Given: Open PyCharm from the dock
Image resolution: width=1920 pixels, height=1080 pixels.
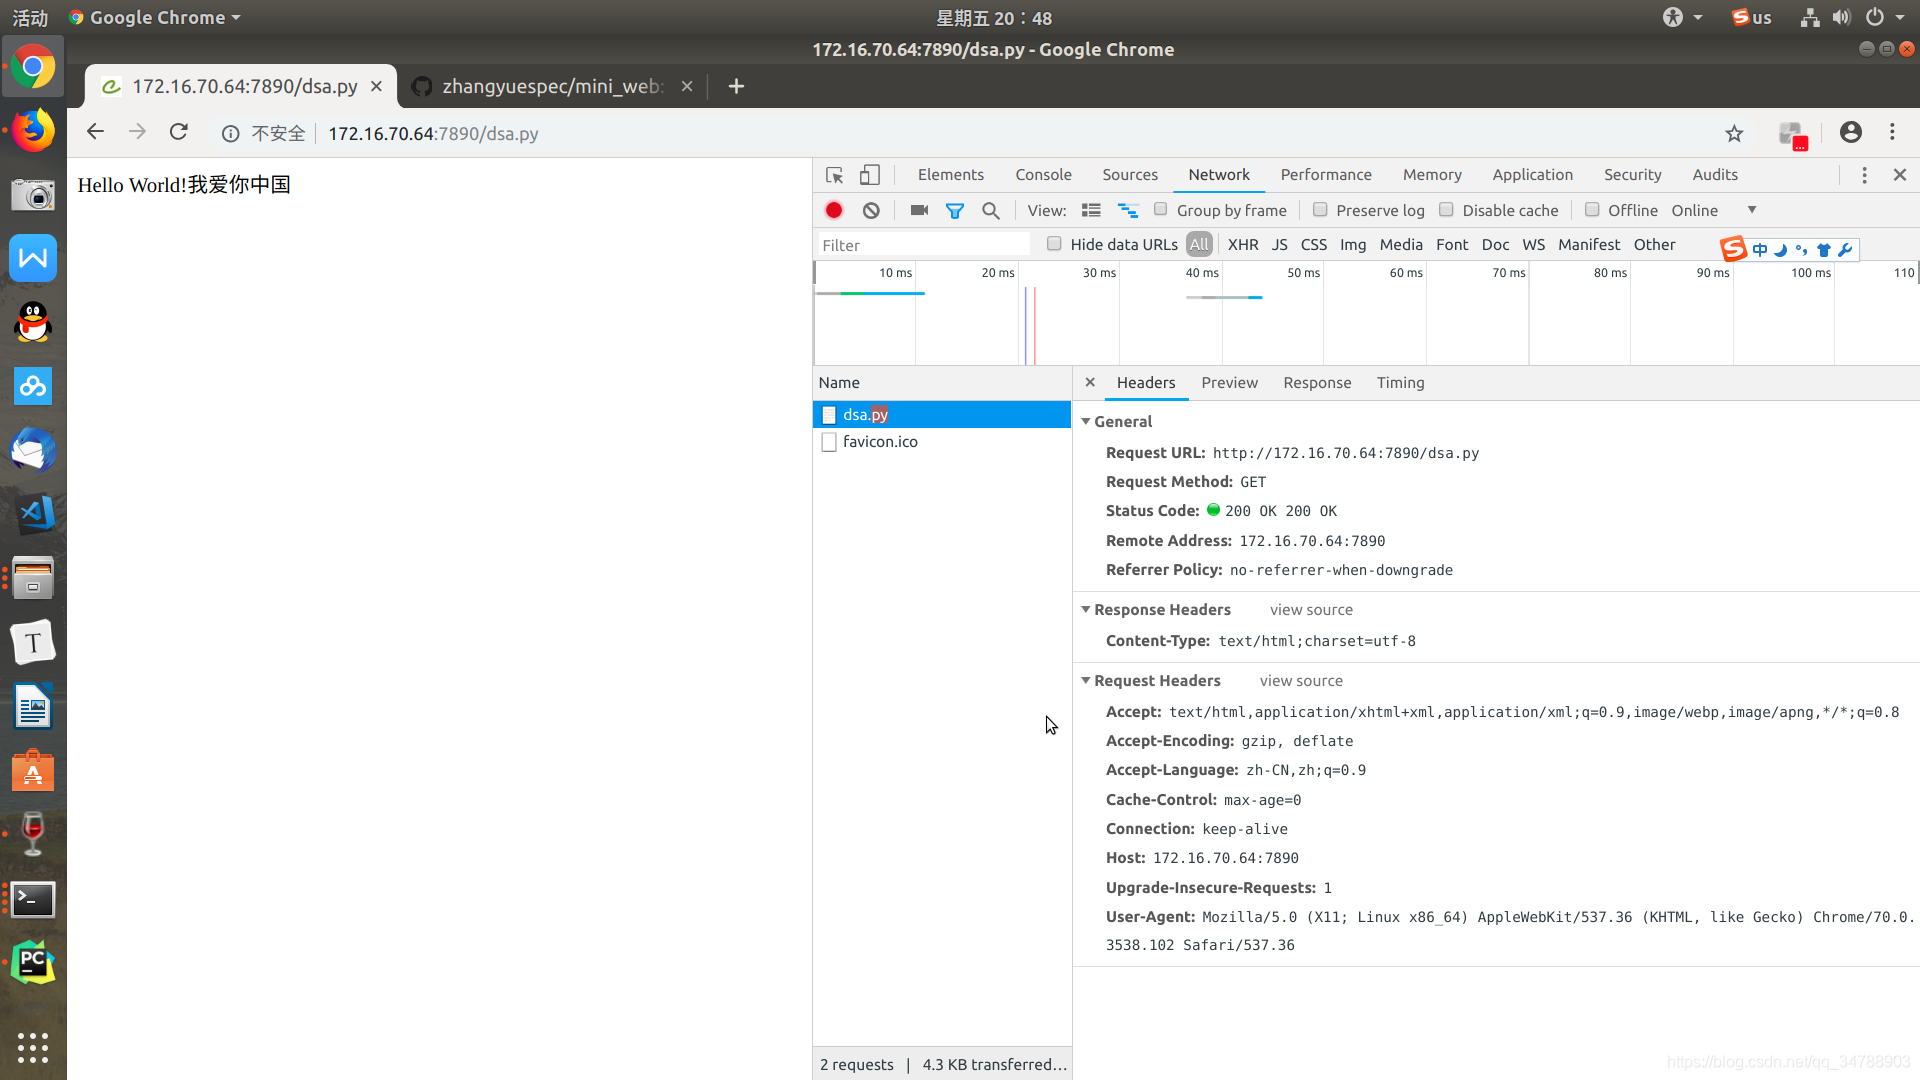Looking at the screenshot, I should (33, 962).
